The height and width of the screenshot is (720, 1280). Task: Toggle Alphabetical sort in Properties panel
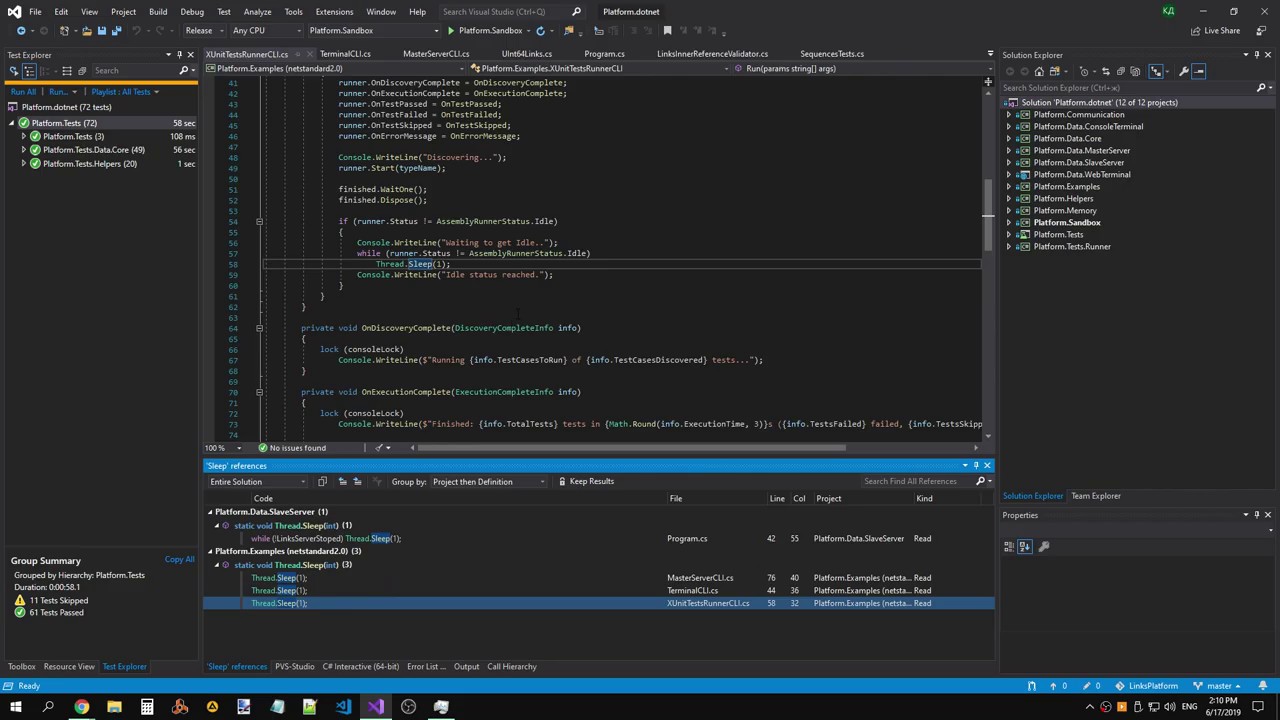(x=1025, y=547)
